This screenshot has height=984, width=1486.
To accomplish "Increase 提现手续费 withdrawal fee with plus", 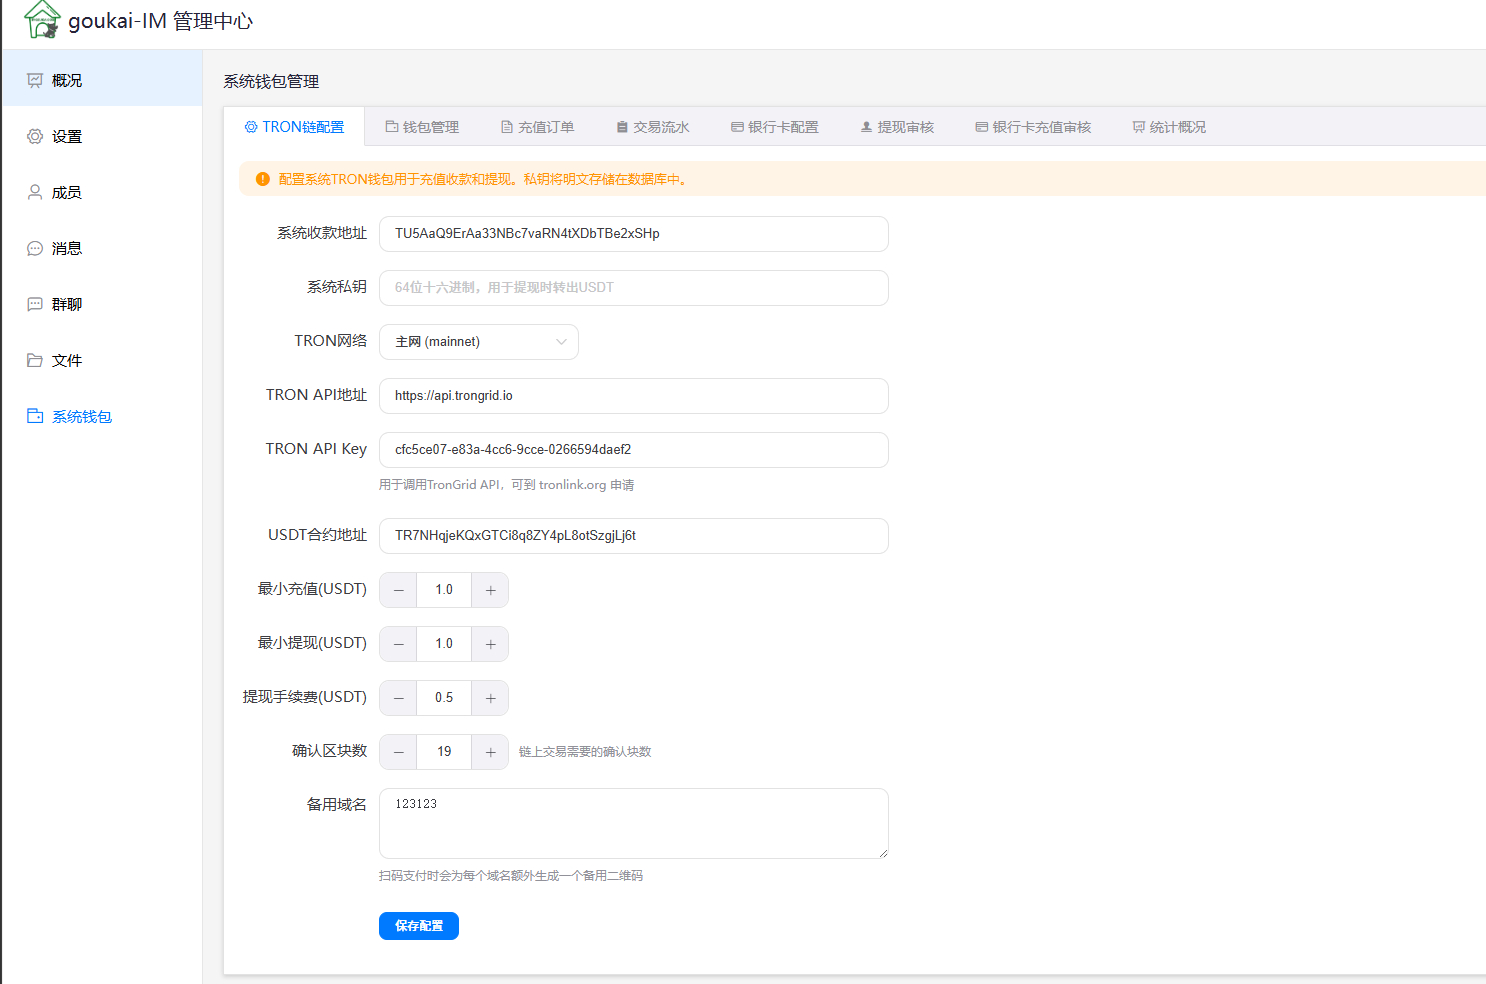I will 490,698.
